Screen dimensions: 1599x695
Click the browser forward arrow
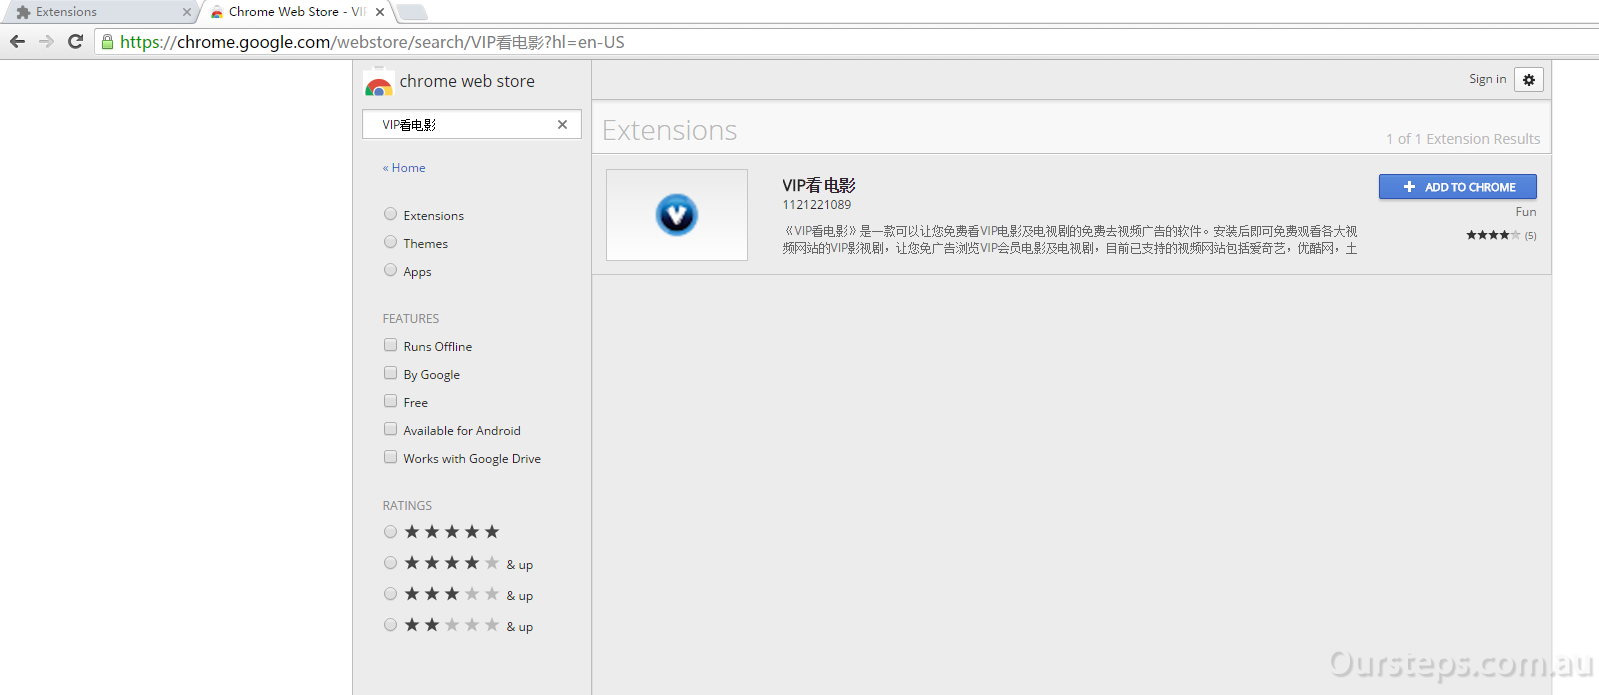[46, 42]
